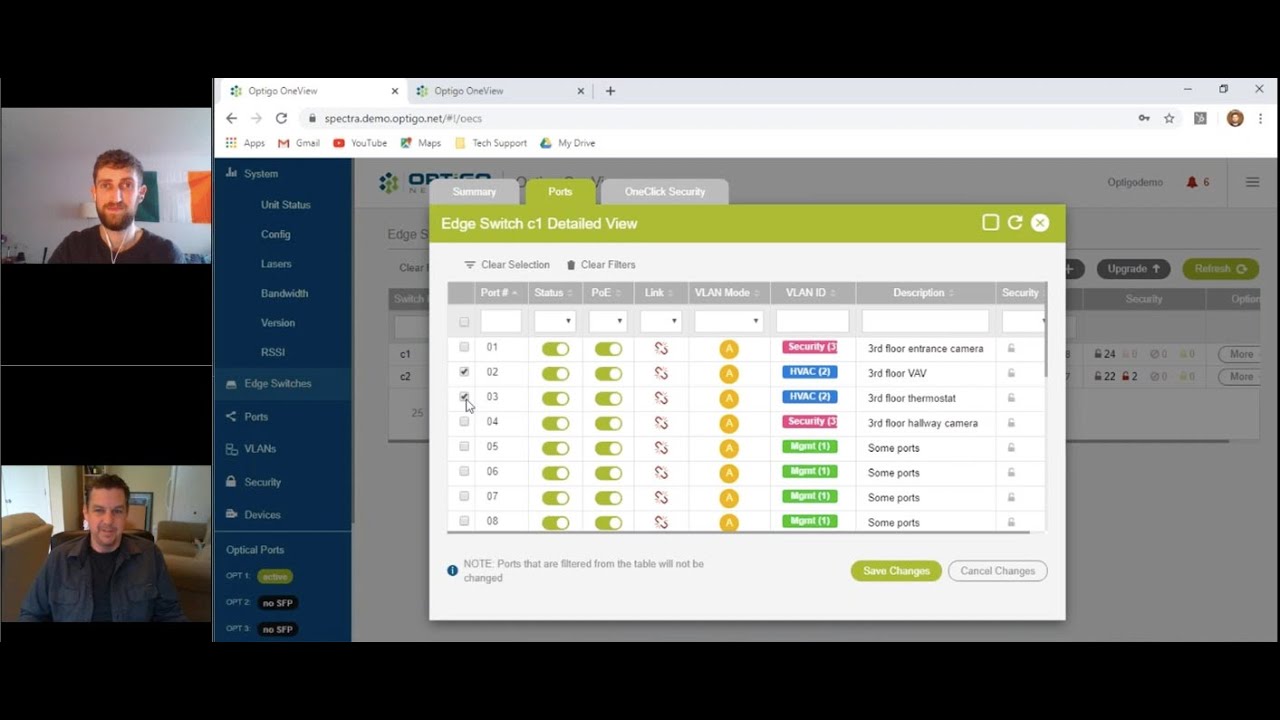Click the refresh icon in dialog header
The width and height of the screenshot is (1280, 720).
coord(1015,223)
